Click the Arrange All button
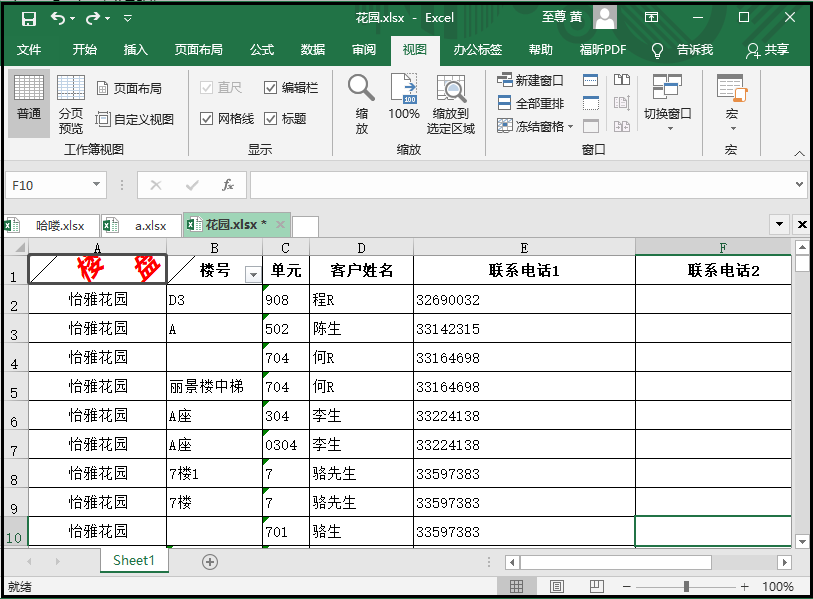 coord(530,103)
